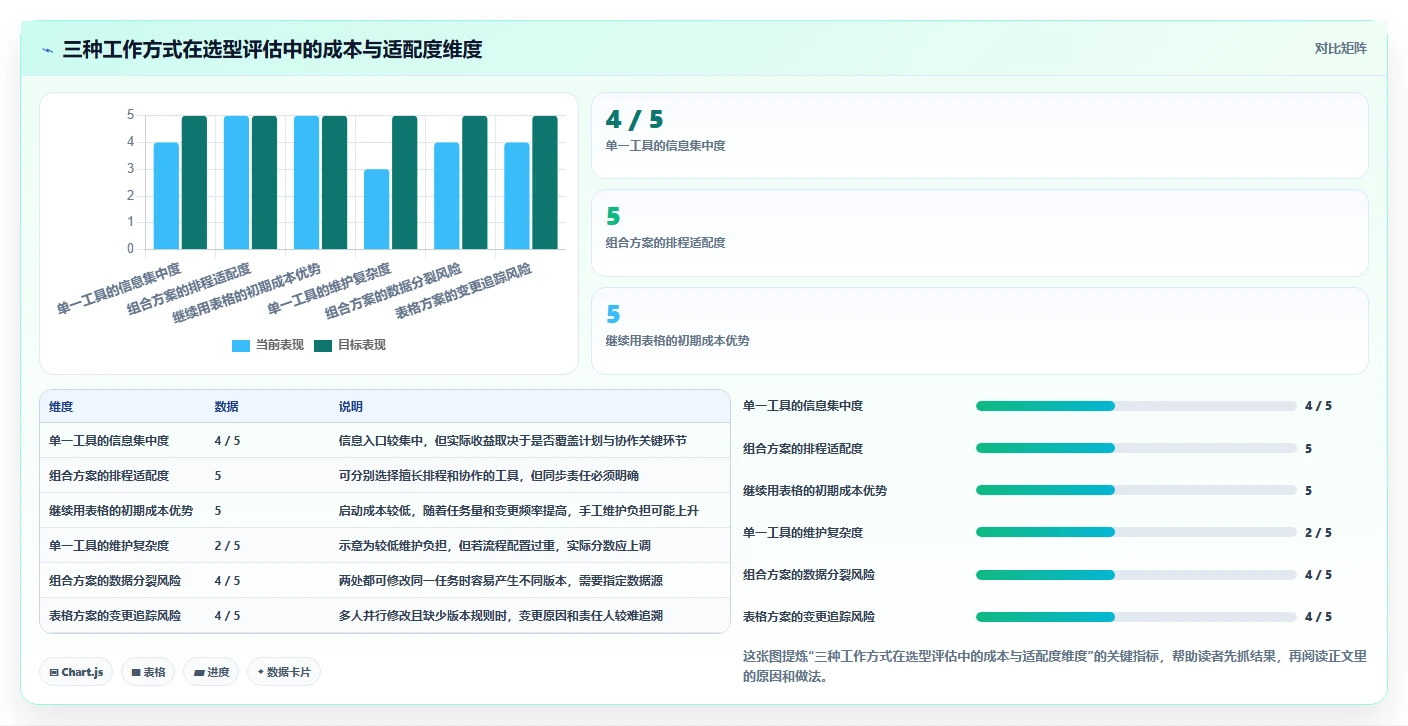Click table cell 组合方案的排程适配度
This screenshot has height=726, width=1408.
click(109, 476)
